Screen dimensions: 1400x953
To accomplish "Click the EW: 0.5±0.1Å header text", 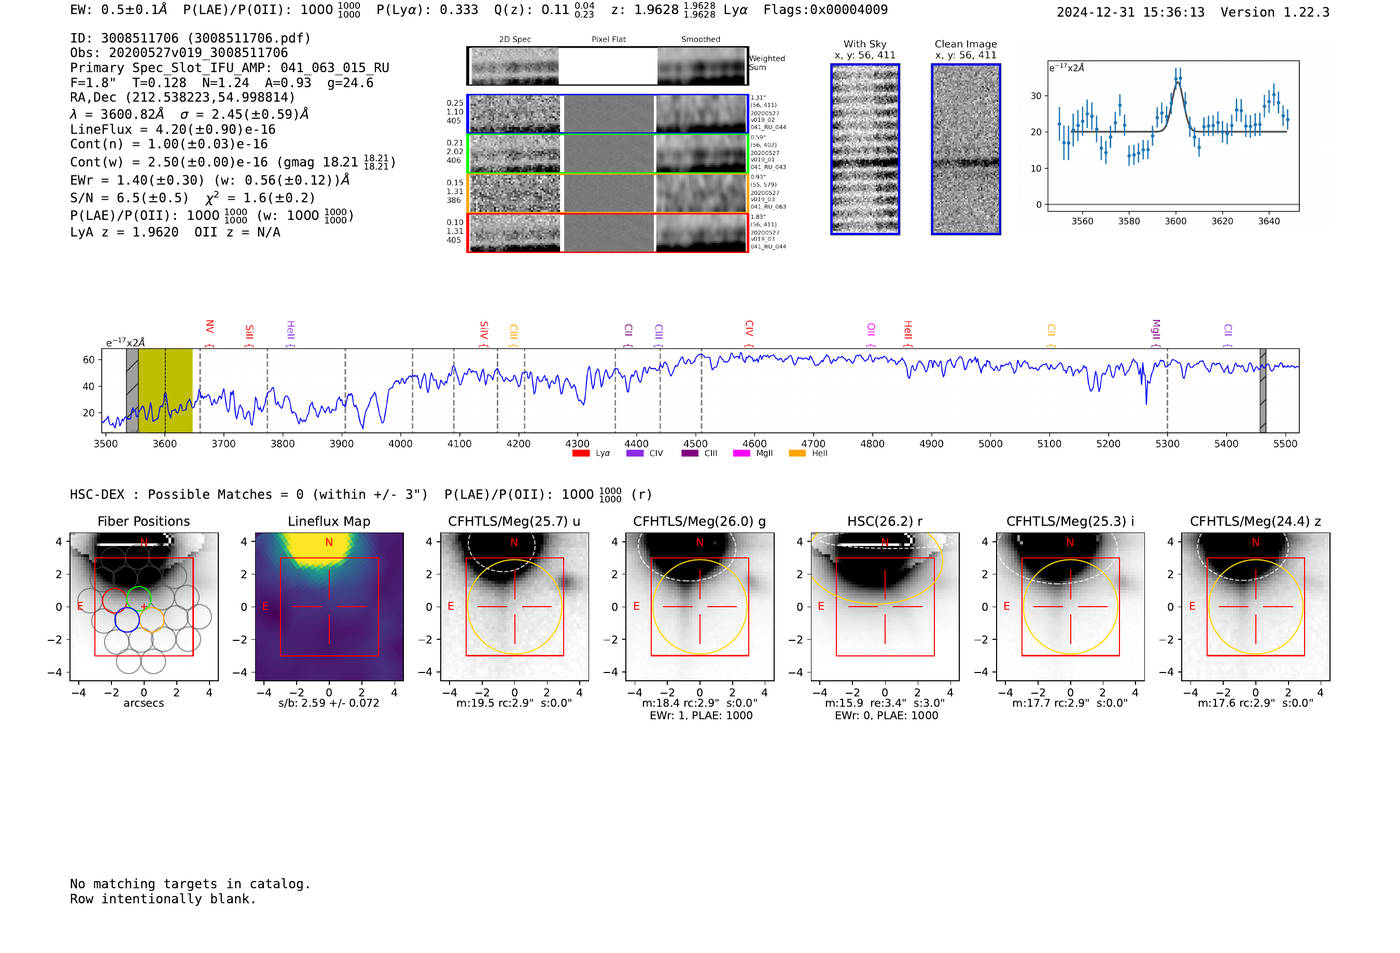I will pos(119,10).
